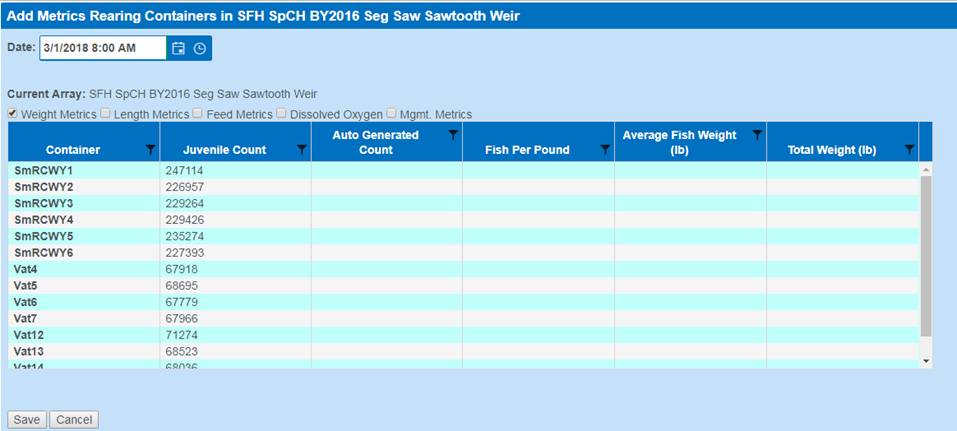Open the calendar date picker icon
The width and height of the screenshot is (957, 431).
pyautogui.click(x=178, y=48)
